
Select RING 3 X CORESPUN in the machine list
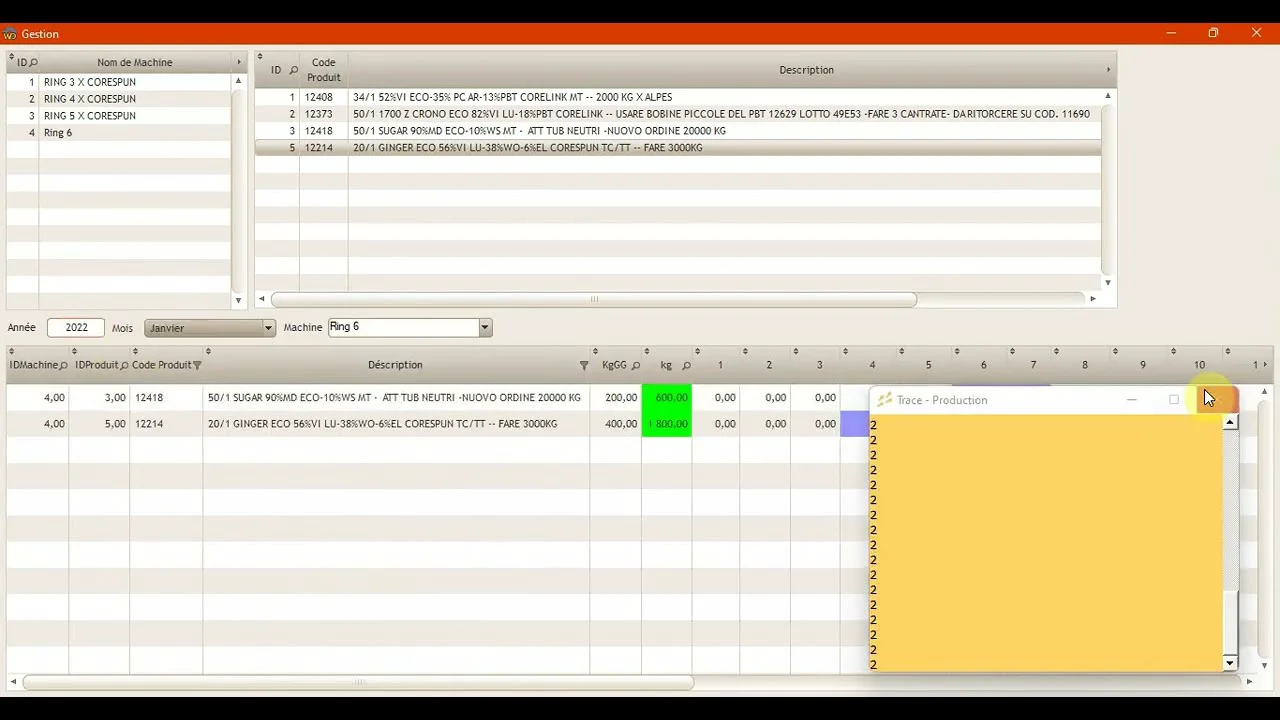click(90, 82)
